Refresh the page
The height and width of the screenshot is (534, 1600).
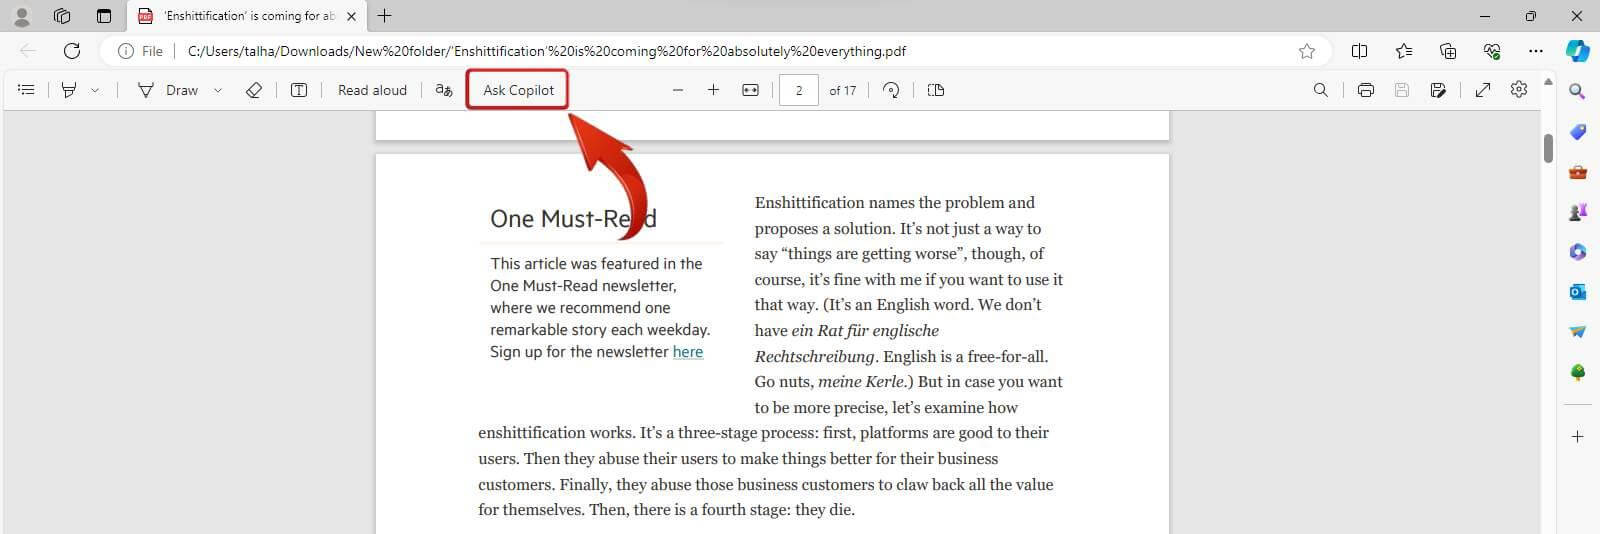point(72,51)
